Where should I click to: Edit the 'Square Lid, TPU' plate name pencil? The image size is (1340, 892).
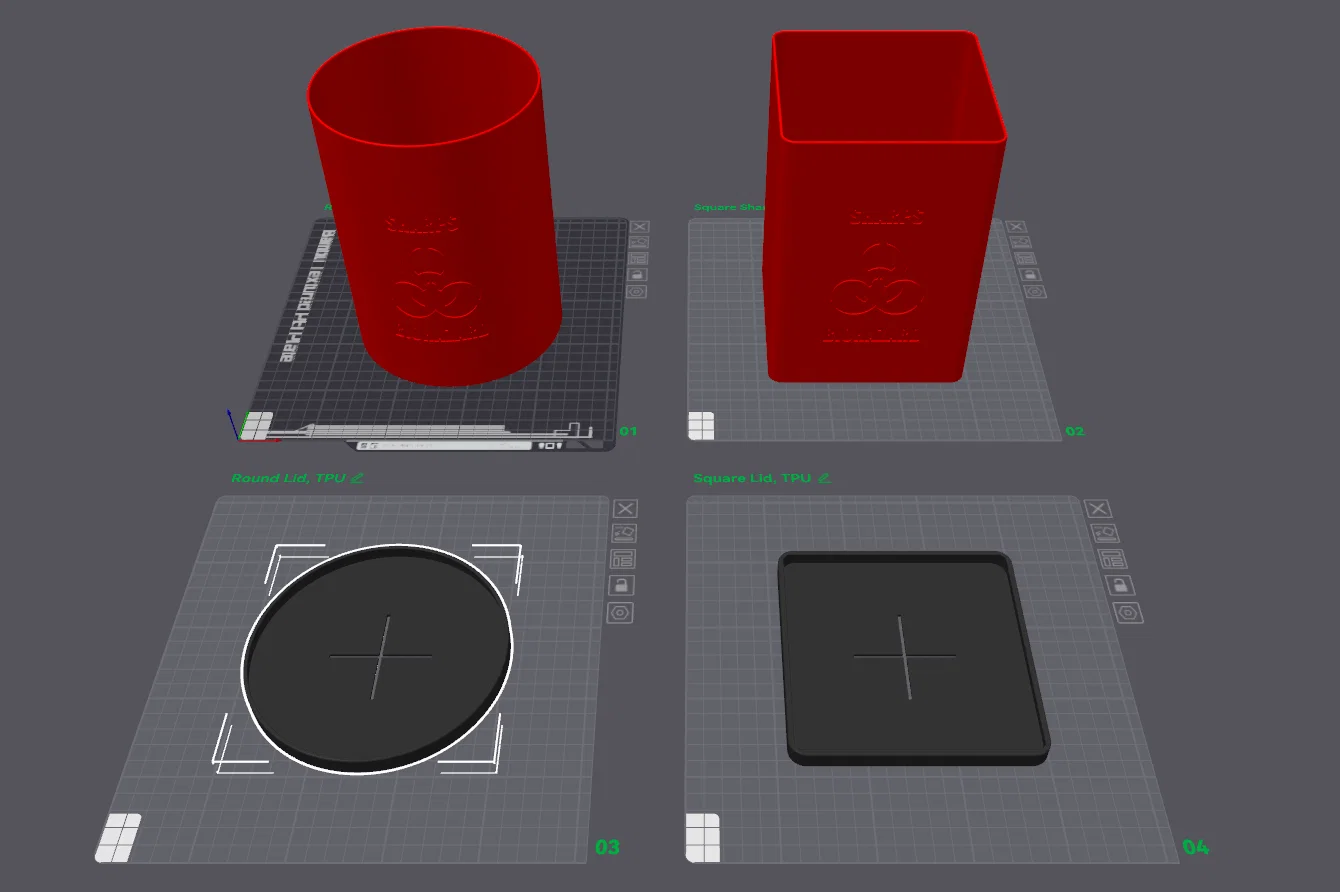click(824, 478)
